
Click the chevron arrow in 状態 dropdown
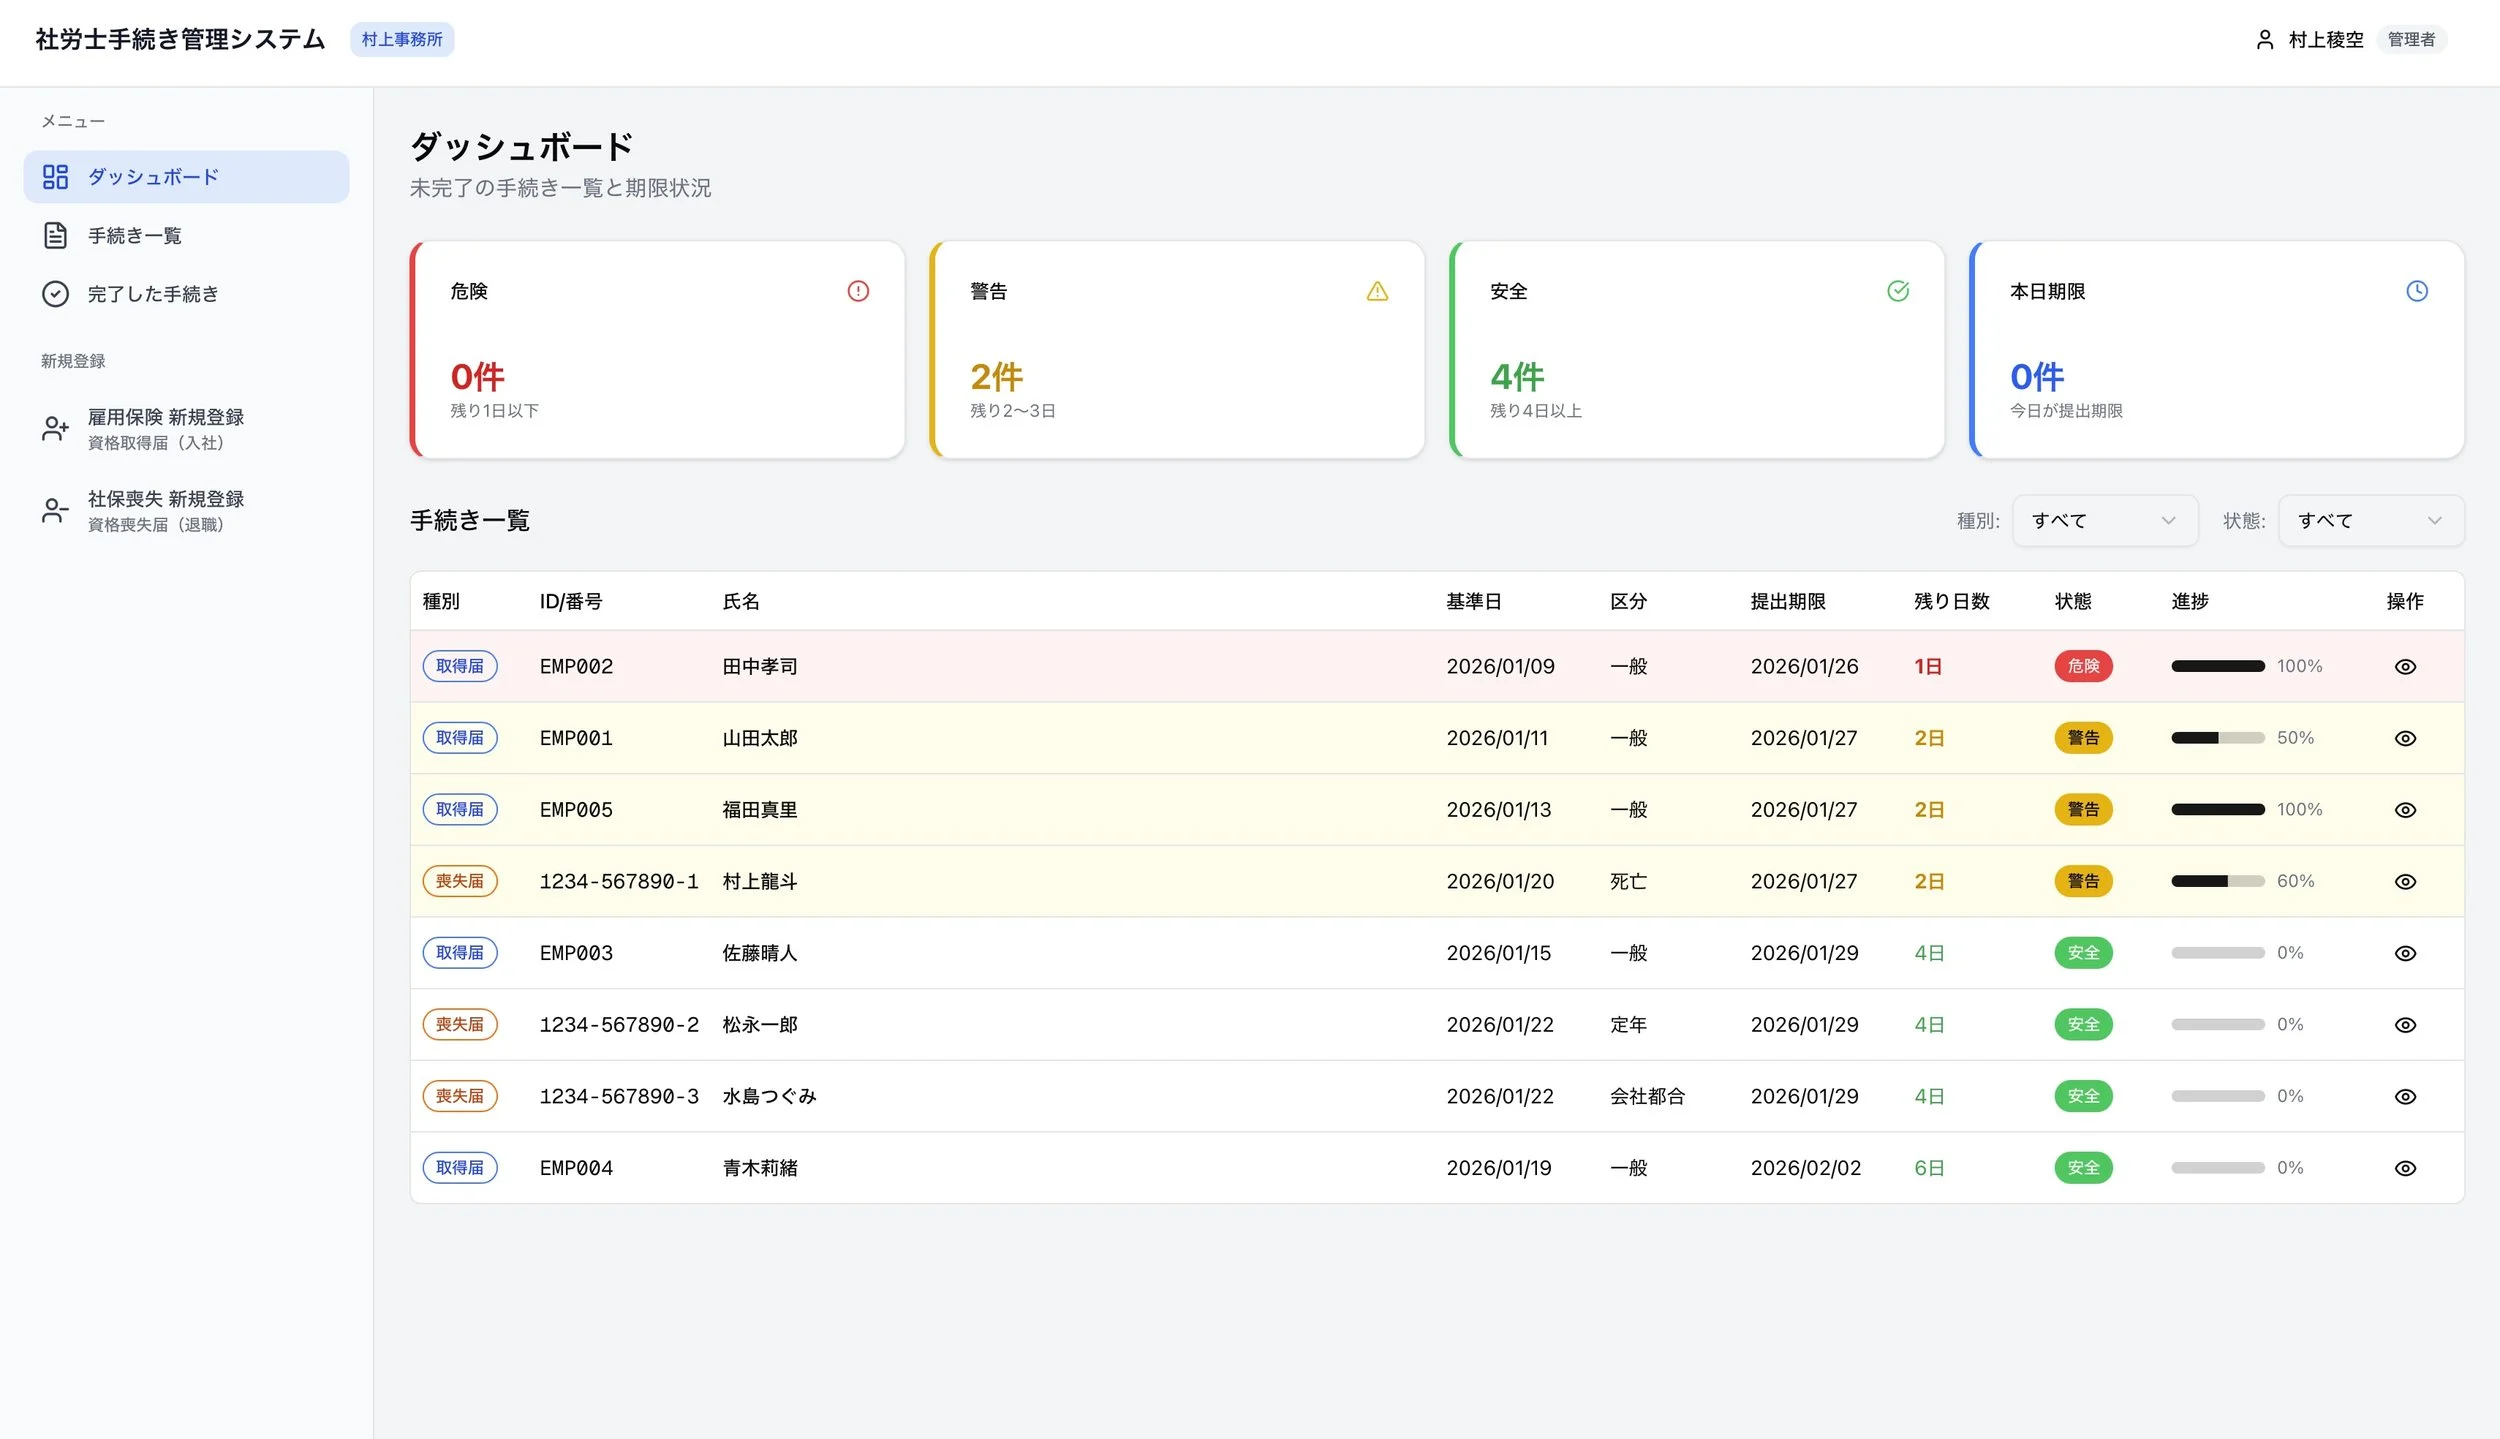(2434, 521)
